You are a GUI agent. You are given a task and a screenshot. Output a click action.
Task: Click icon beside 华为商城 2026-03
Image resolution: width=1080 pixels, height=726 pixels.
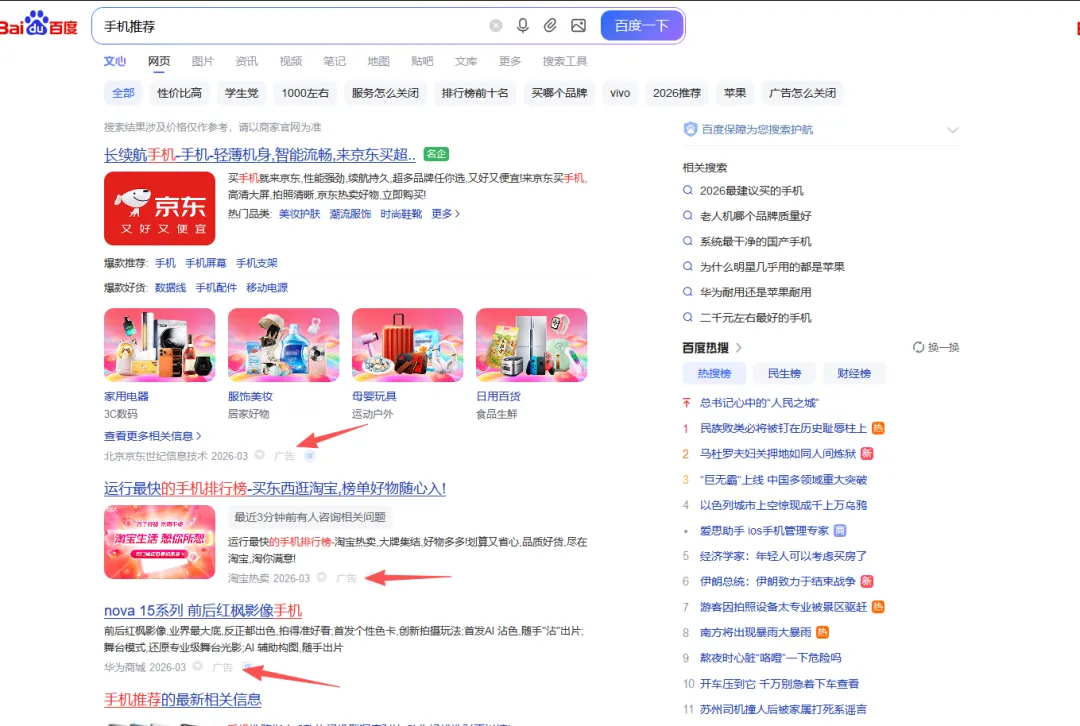198,666
